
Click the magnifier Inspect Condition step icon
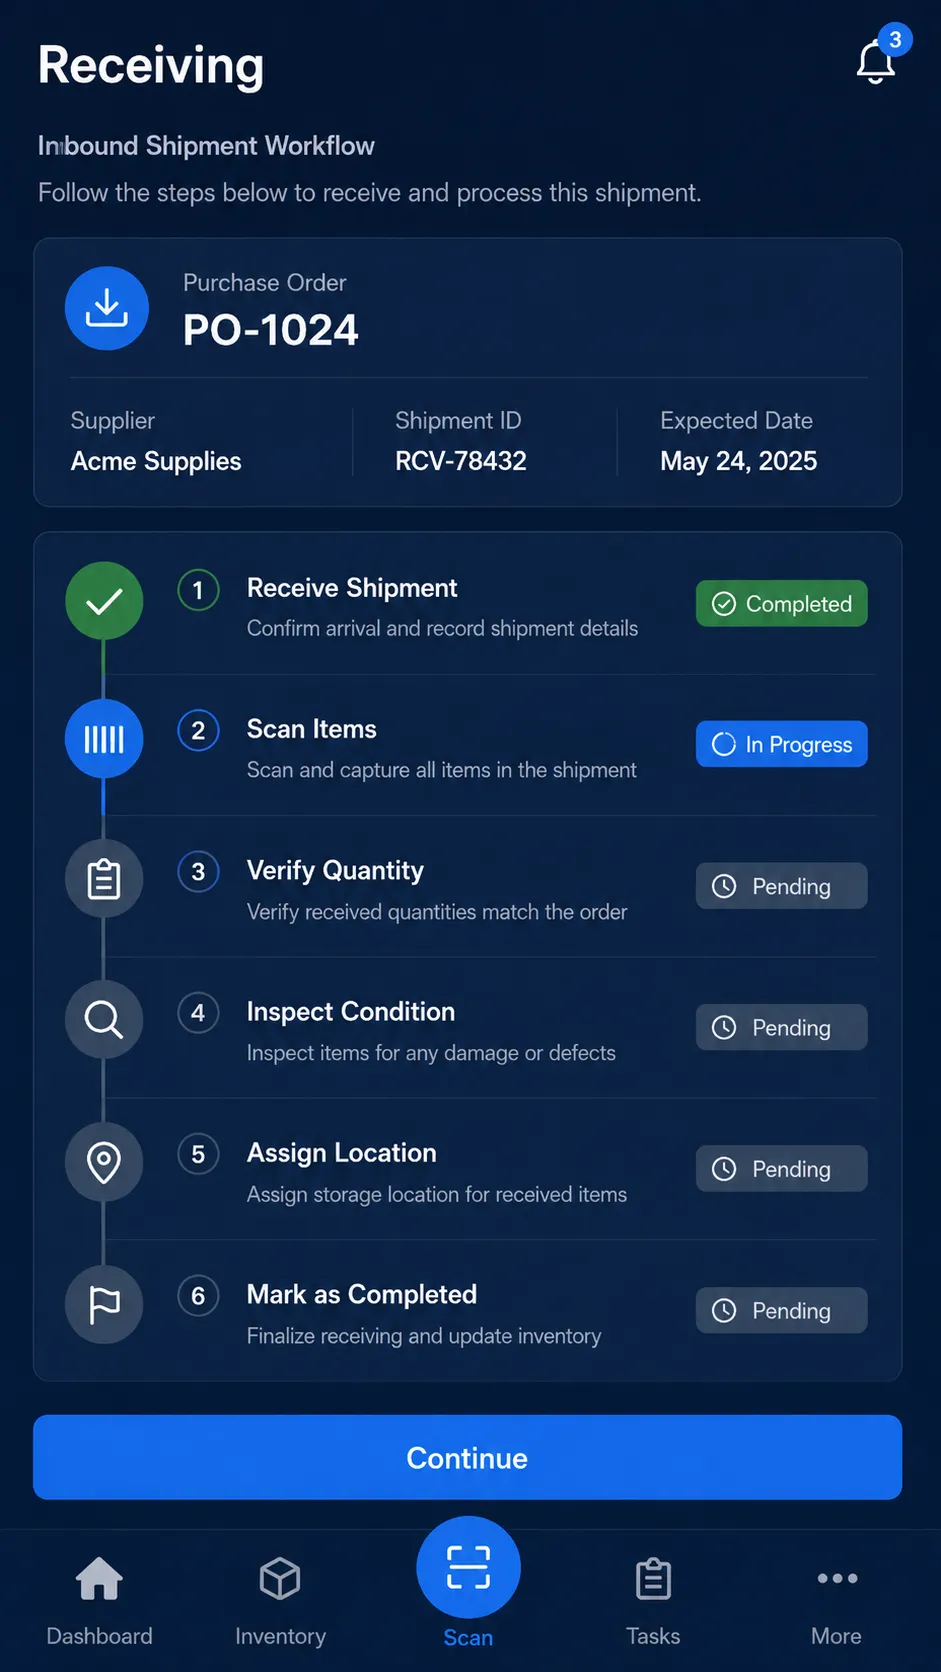tap(104, 1020)
